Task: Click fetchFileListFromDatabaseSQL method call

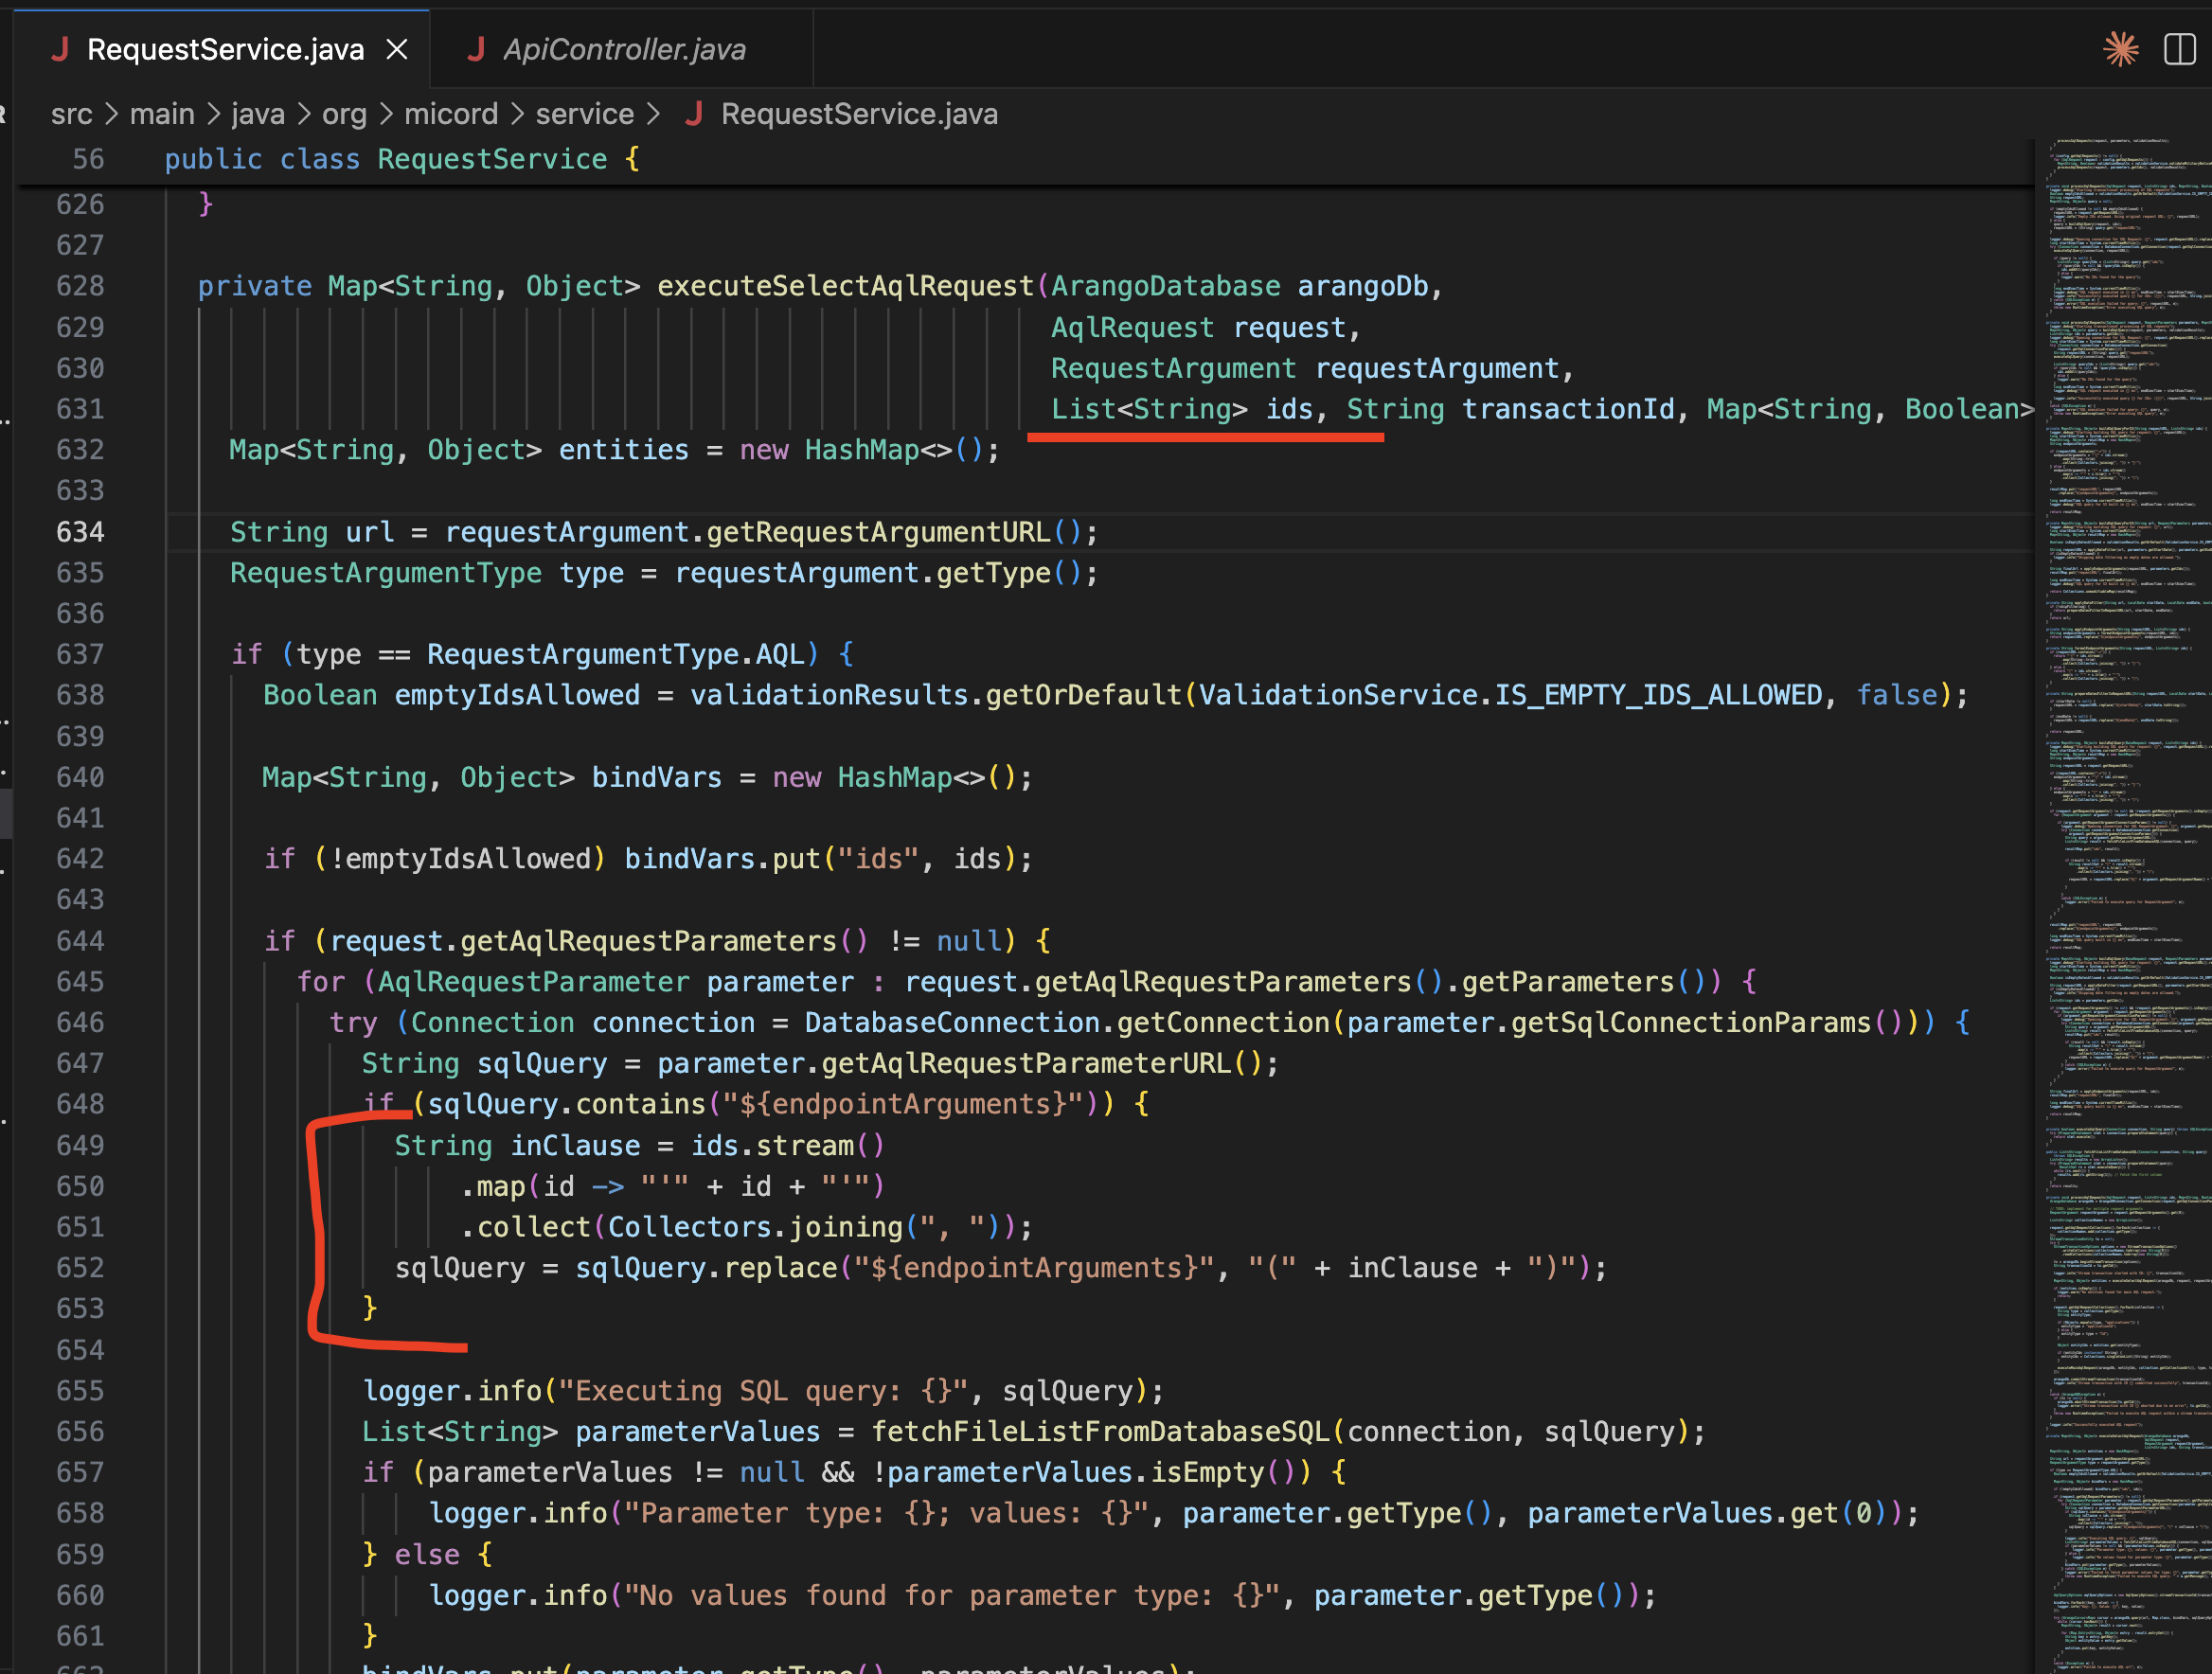Action: click(1099, 1431)
